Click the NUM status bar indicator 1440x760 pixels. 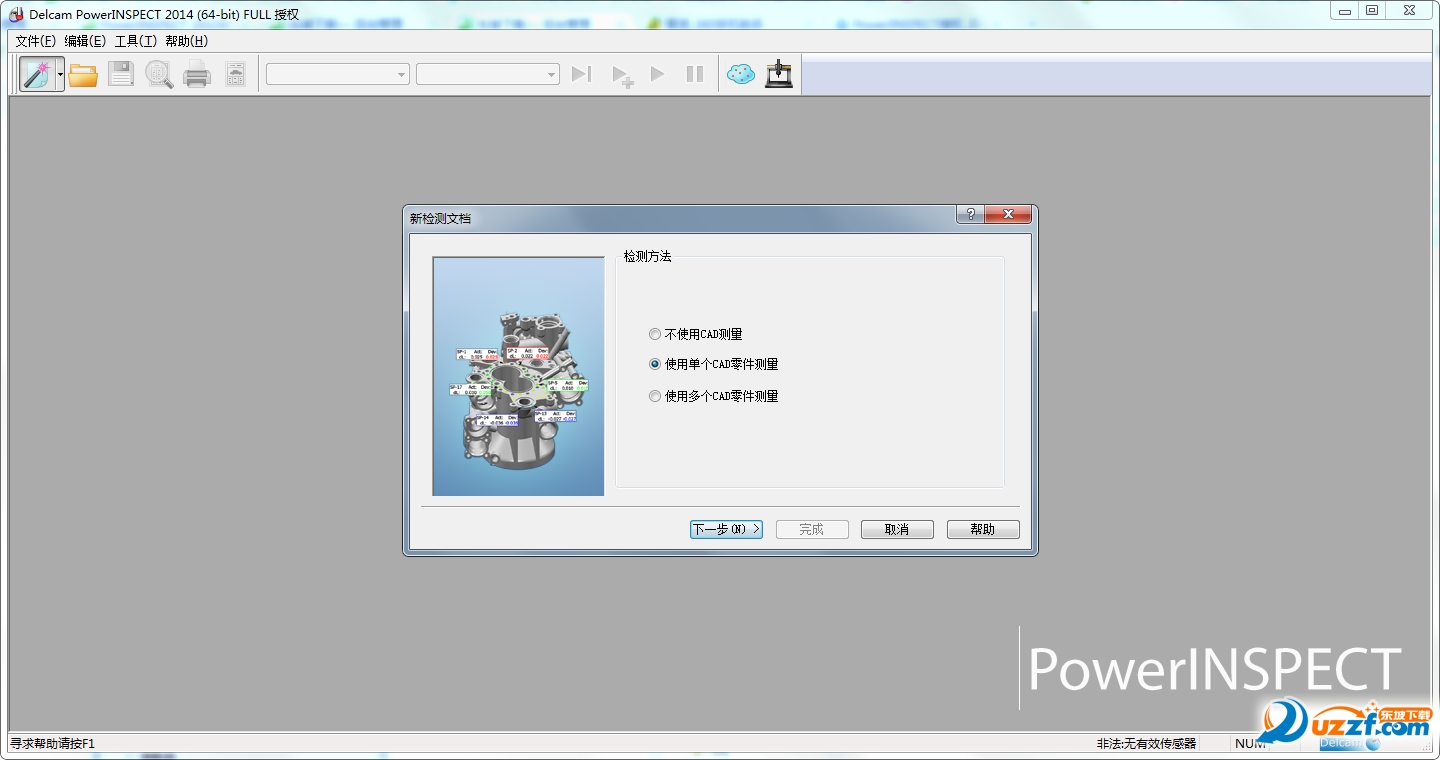[1250, 743]
